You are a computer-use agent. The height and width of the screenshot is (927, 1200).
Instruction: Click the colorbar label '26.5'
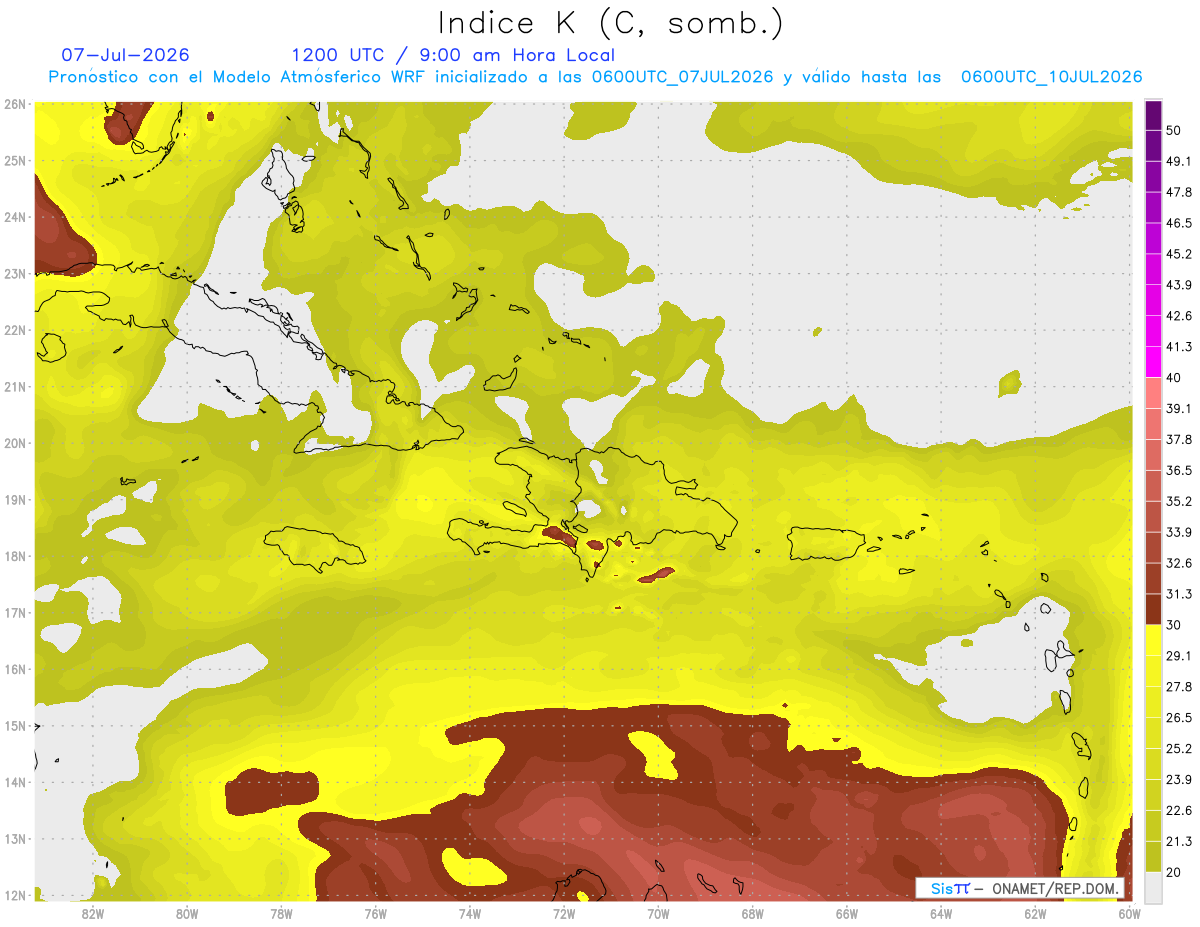click(x=1179, y=718)
